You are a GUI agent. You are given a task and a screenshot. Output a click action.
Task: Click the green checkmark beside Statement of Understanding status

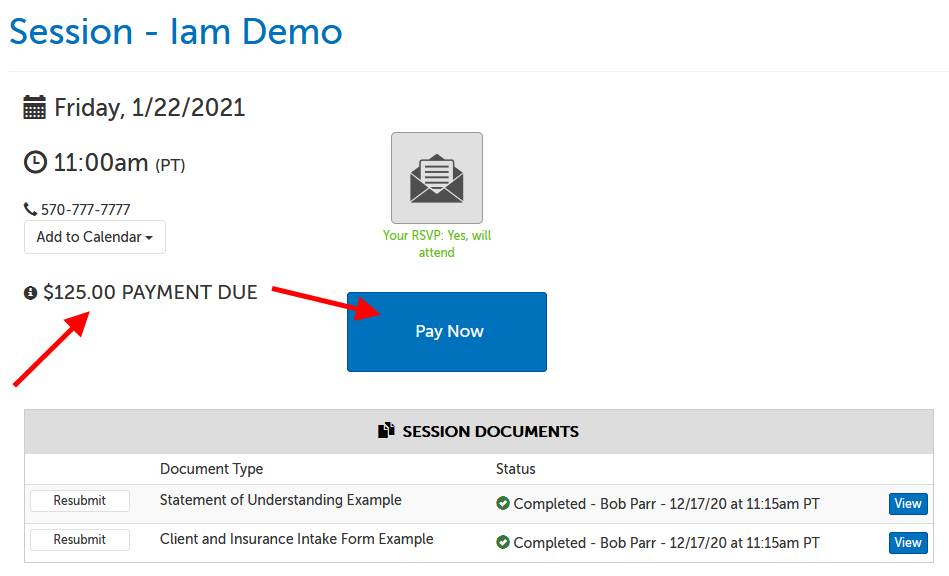[x=503, y=504]
